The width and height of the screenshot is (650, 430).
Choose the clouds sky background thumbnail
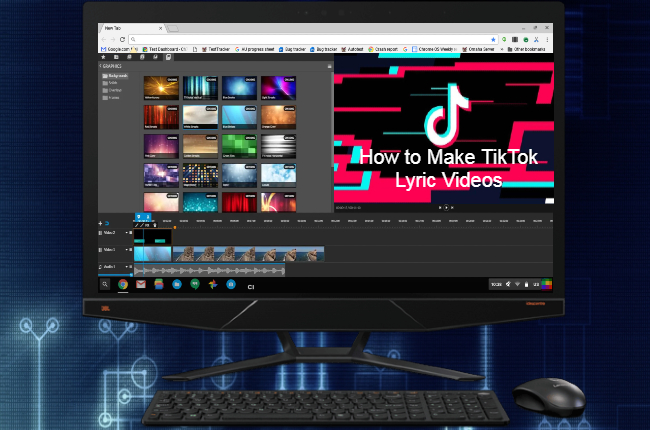coord(278,175)
